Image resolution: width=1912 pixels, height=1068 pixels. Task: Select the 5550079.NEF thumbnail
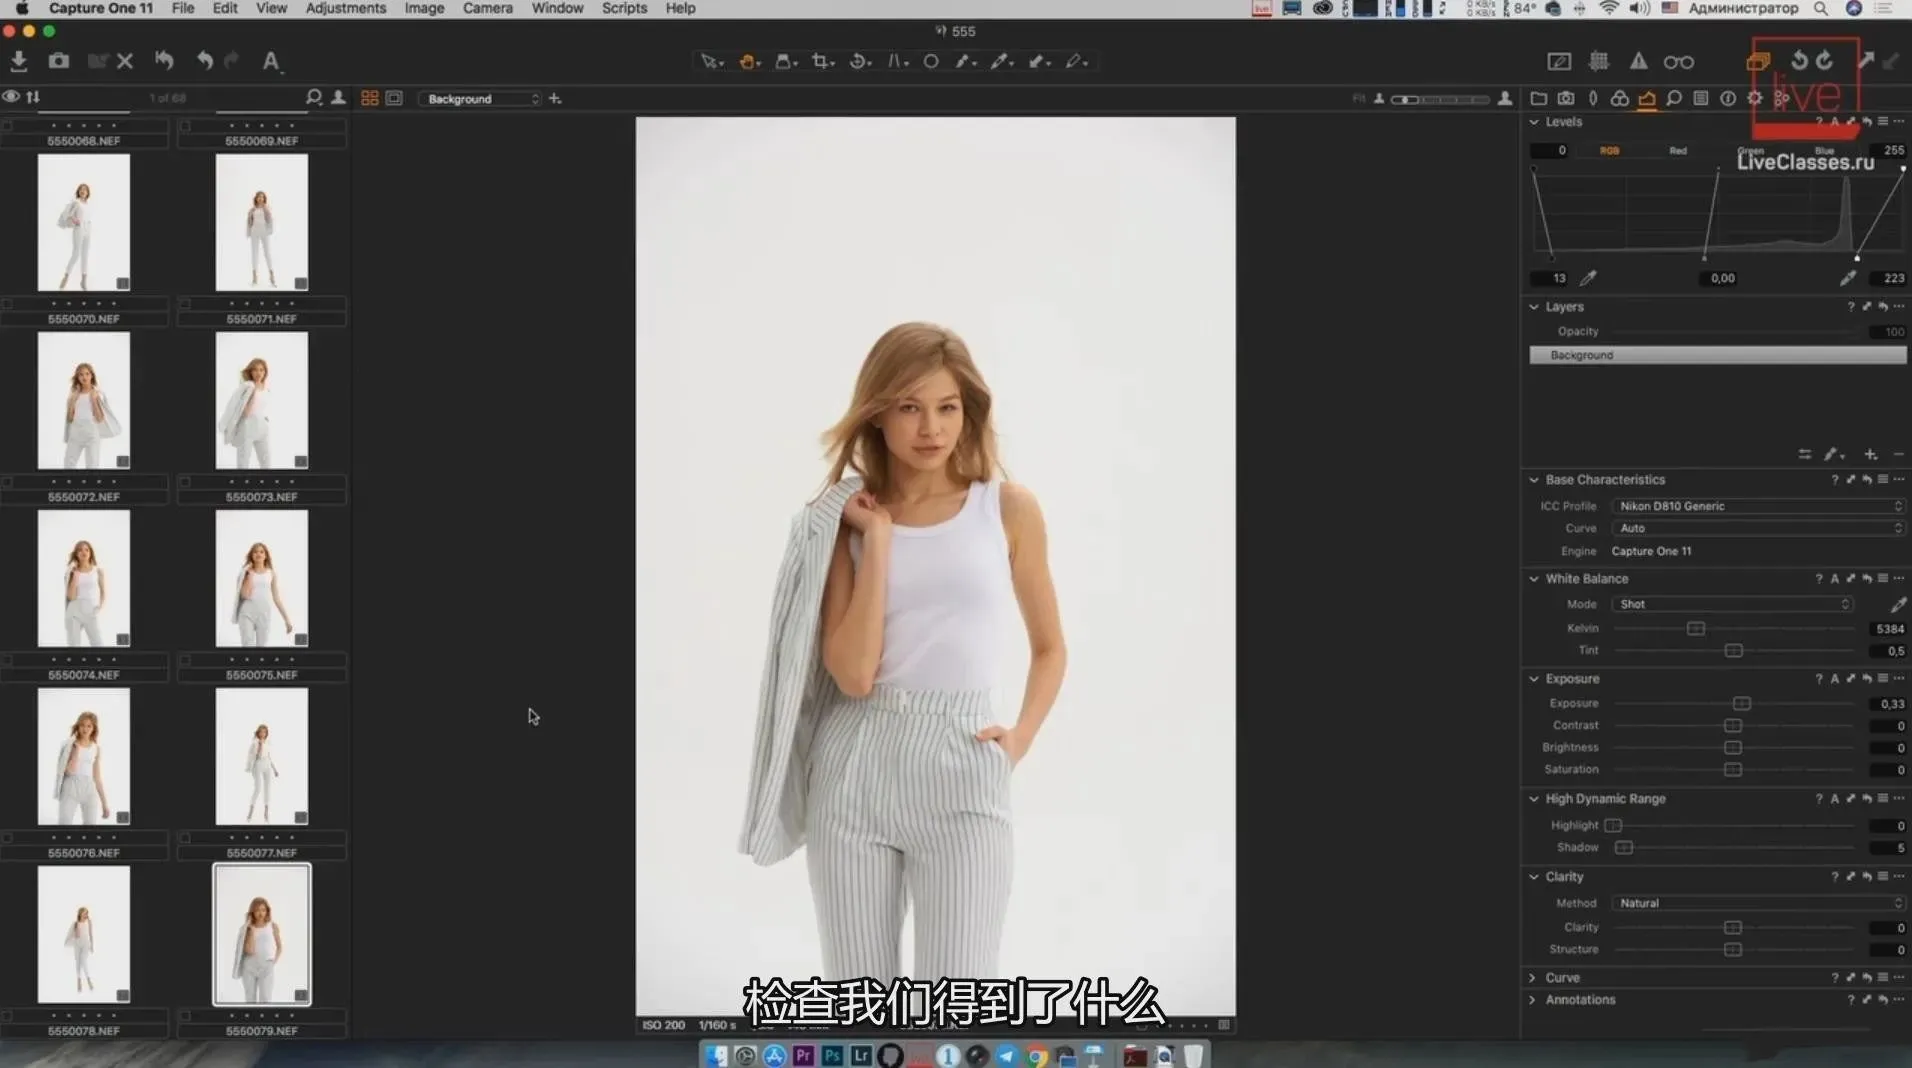pos(262,934)
